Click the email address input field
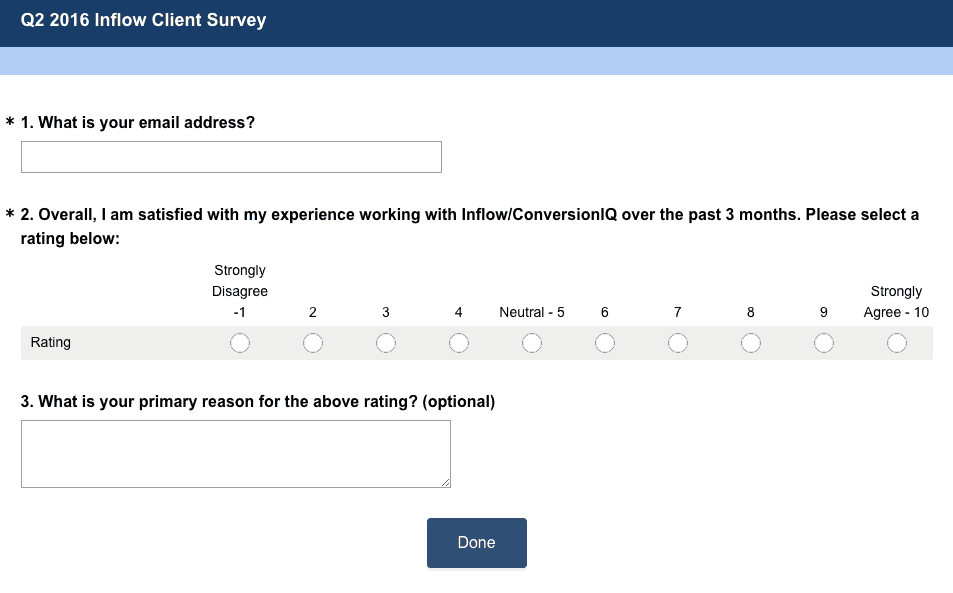 coord(231,157)
